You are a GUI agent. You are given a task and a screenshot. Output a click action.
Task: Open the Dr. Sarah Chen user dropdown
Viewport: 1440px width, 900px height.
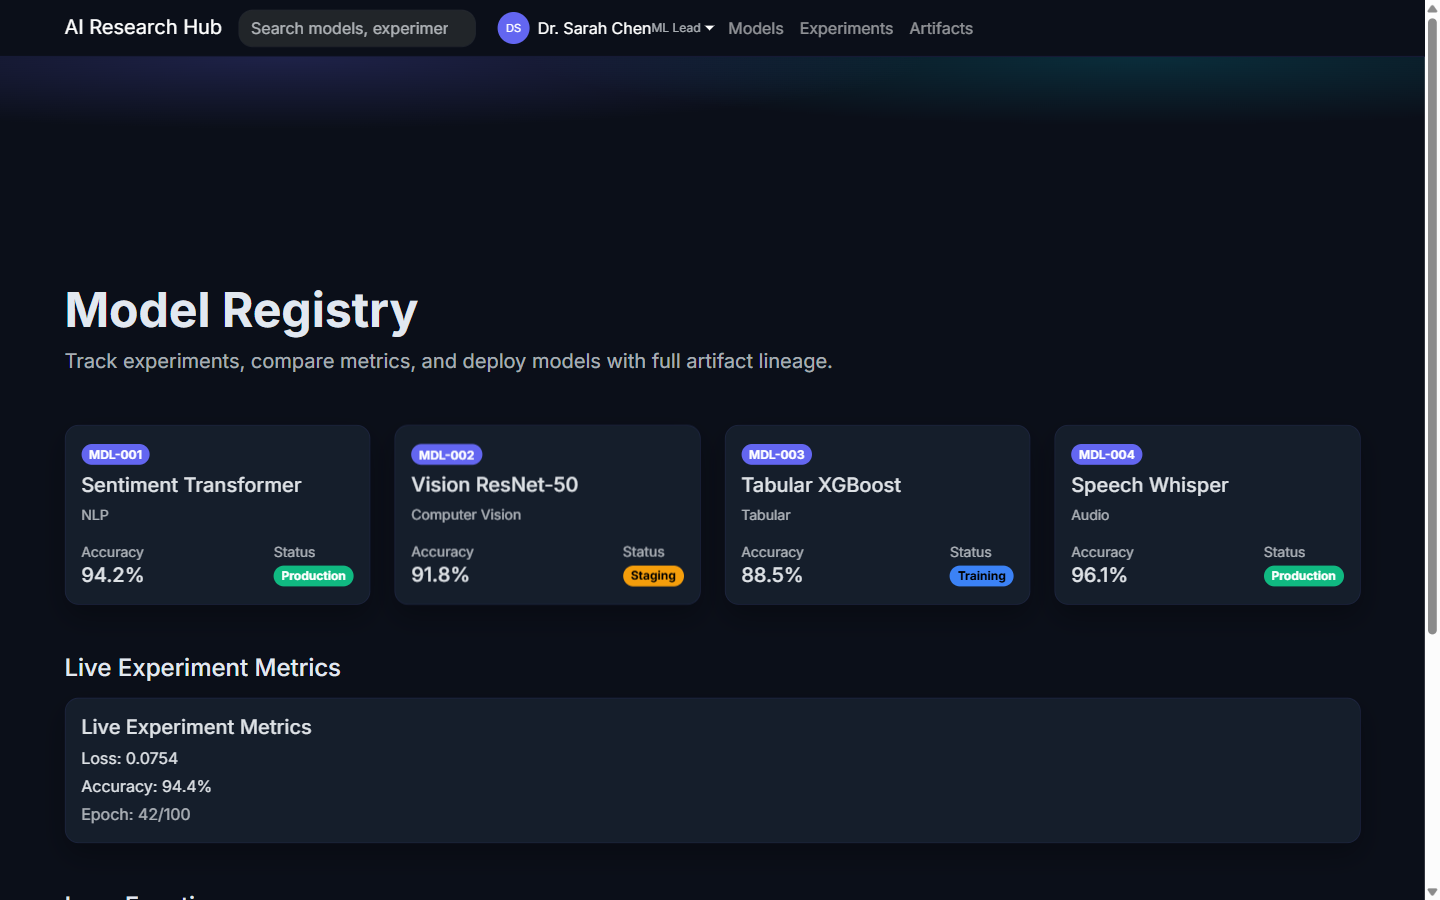606,28
